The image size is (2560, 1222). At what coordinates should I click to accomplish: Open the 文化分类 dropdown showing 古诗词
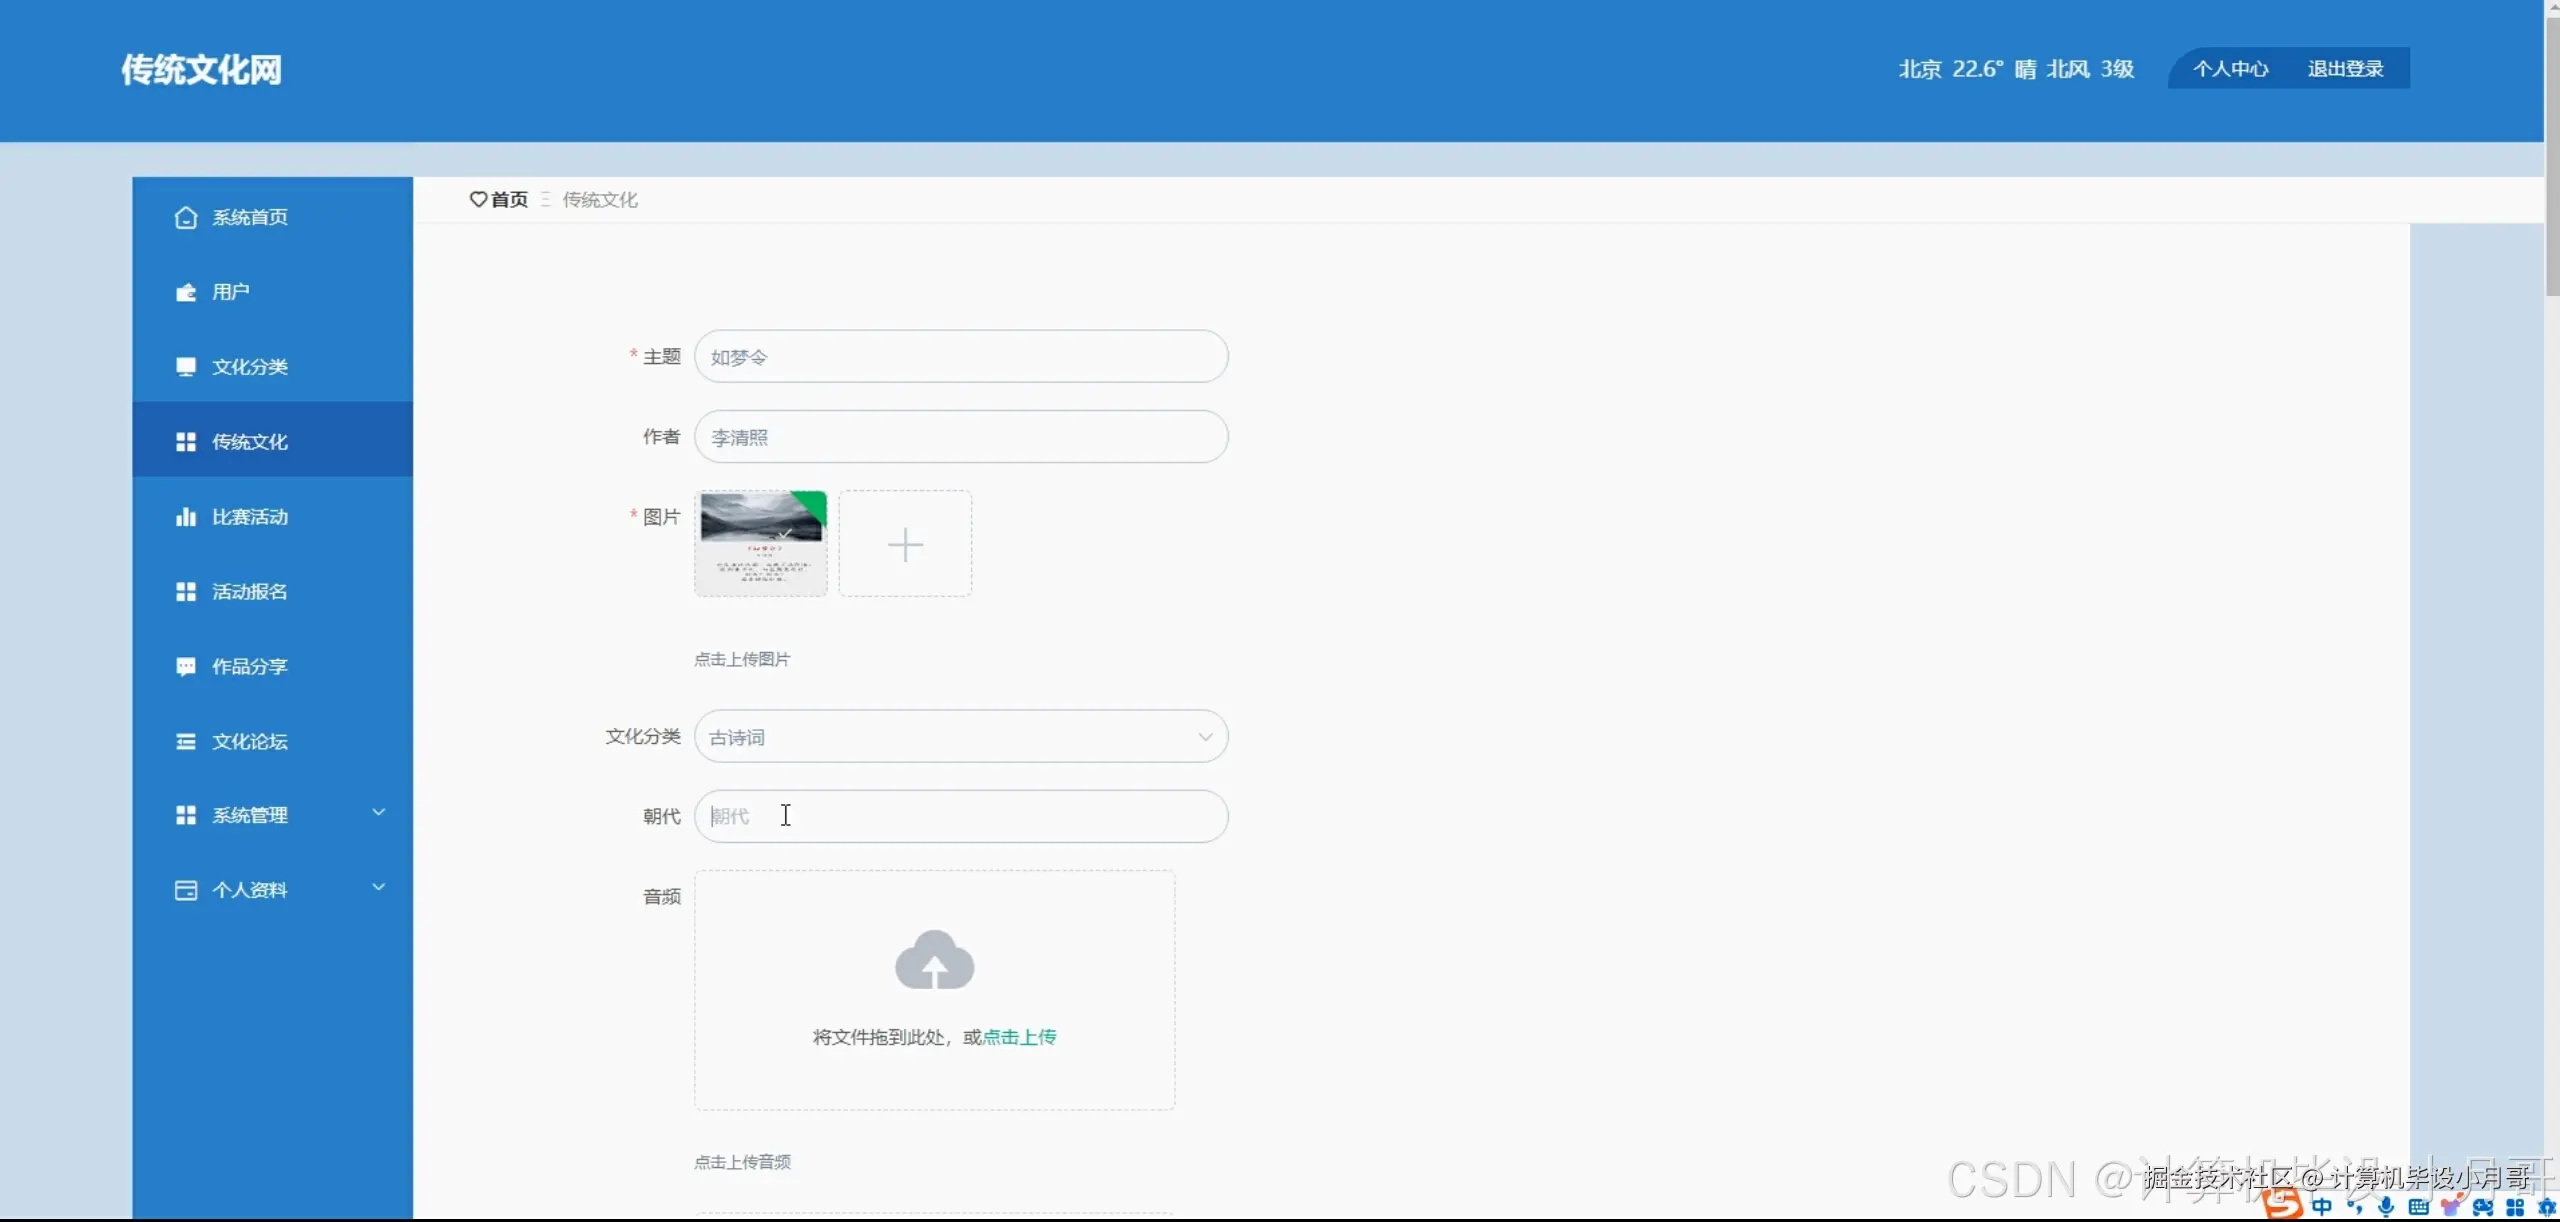961,736
